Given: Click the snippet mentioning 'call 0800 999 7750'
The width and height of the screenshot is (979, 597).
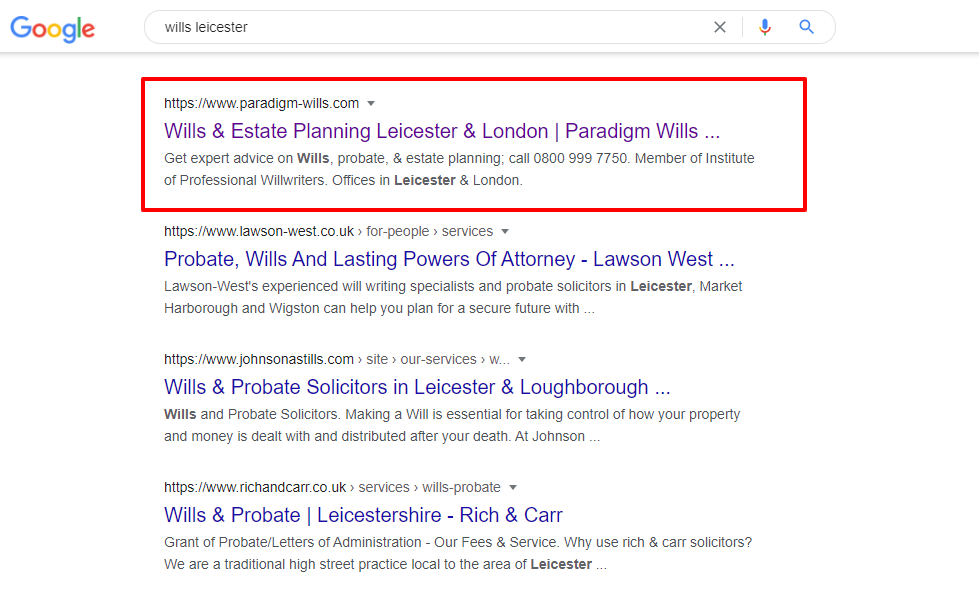Looking at the screenshot, I should point(460,169).
